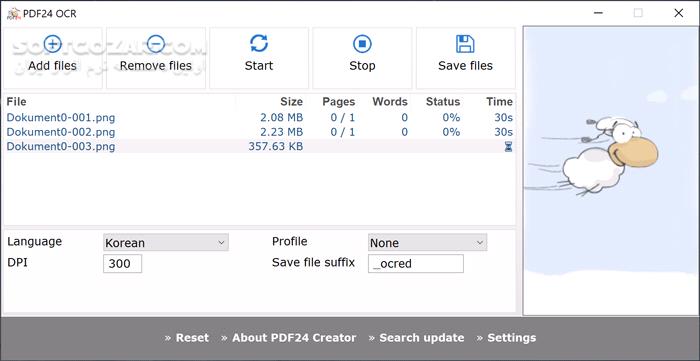Screen dimensions: 700x361
Task: Click the hourglass icon for Dokument0-003.png
Action: [508, 147]
